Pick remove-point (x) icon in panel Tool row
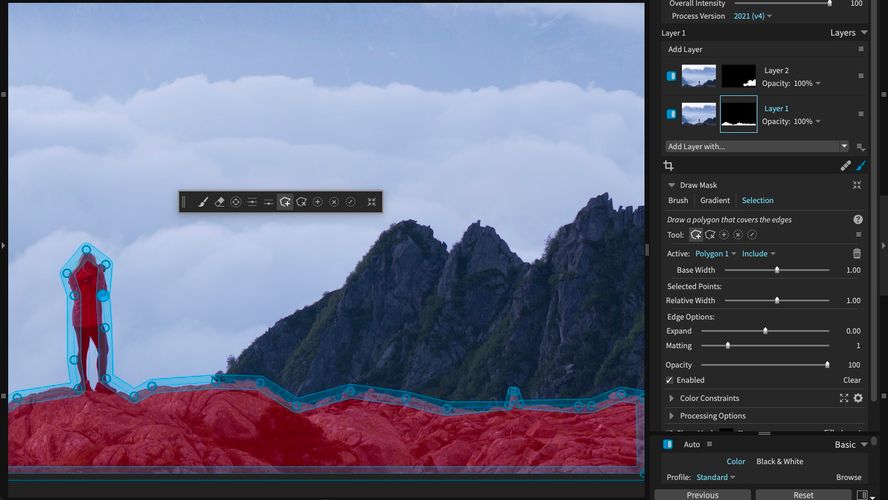This screenshot has width=888, height=500. (738, 234)
